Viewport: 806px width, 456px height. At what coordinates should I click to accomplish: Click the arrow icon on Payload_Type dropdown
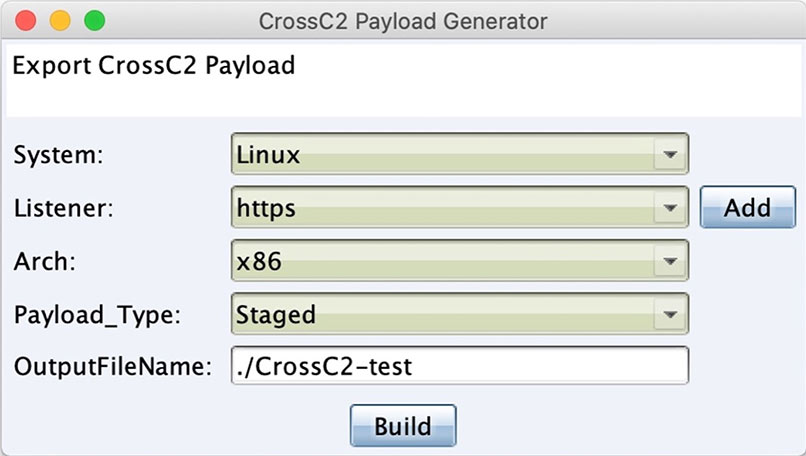click(x=670, y=314)
